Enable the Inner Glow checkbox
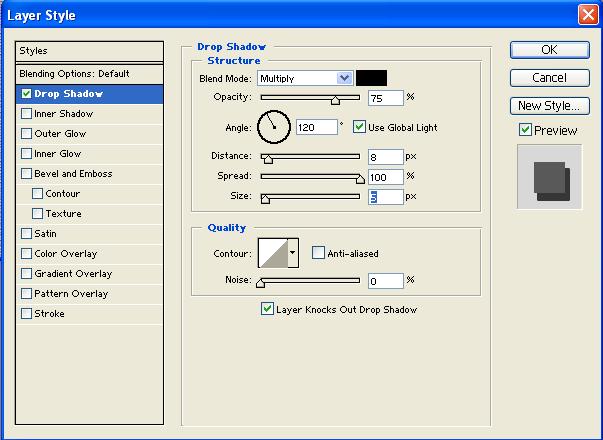Image resolution: width=603 pixels, height=440 pixels. (x=26, y=154)
